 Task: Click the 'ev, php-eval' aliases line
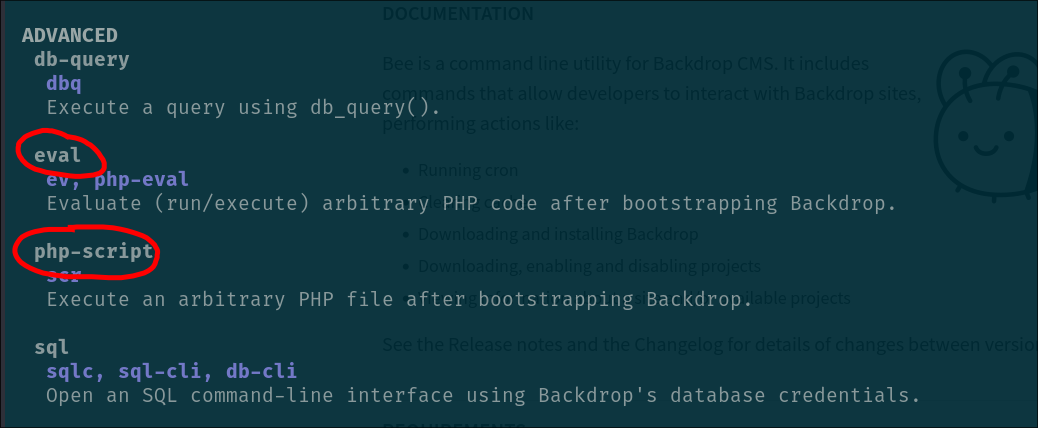click(117, 180)
